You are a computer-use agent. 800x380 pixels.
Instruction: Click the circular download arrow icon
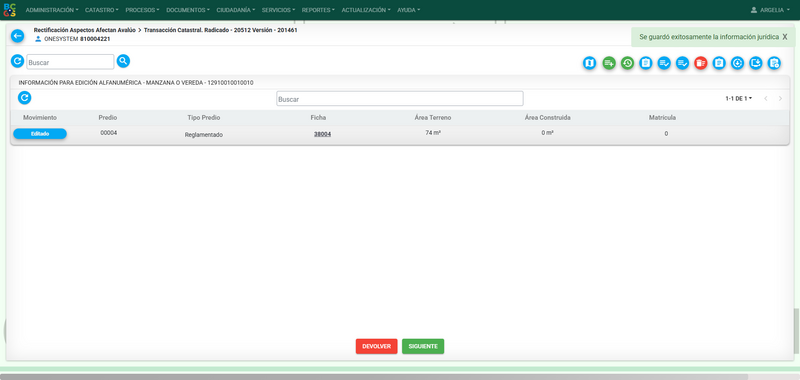[737, 63]
